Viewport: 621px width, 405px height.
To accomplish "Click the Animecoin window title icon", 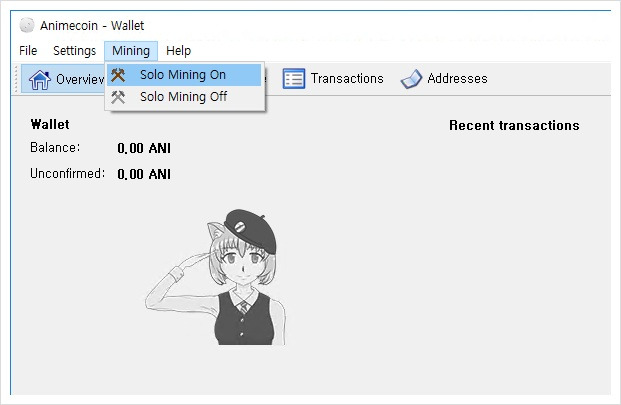I will click(x=27, y=25).
